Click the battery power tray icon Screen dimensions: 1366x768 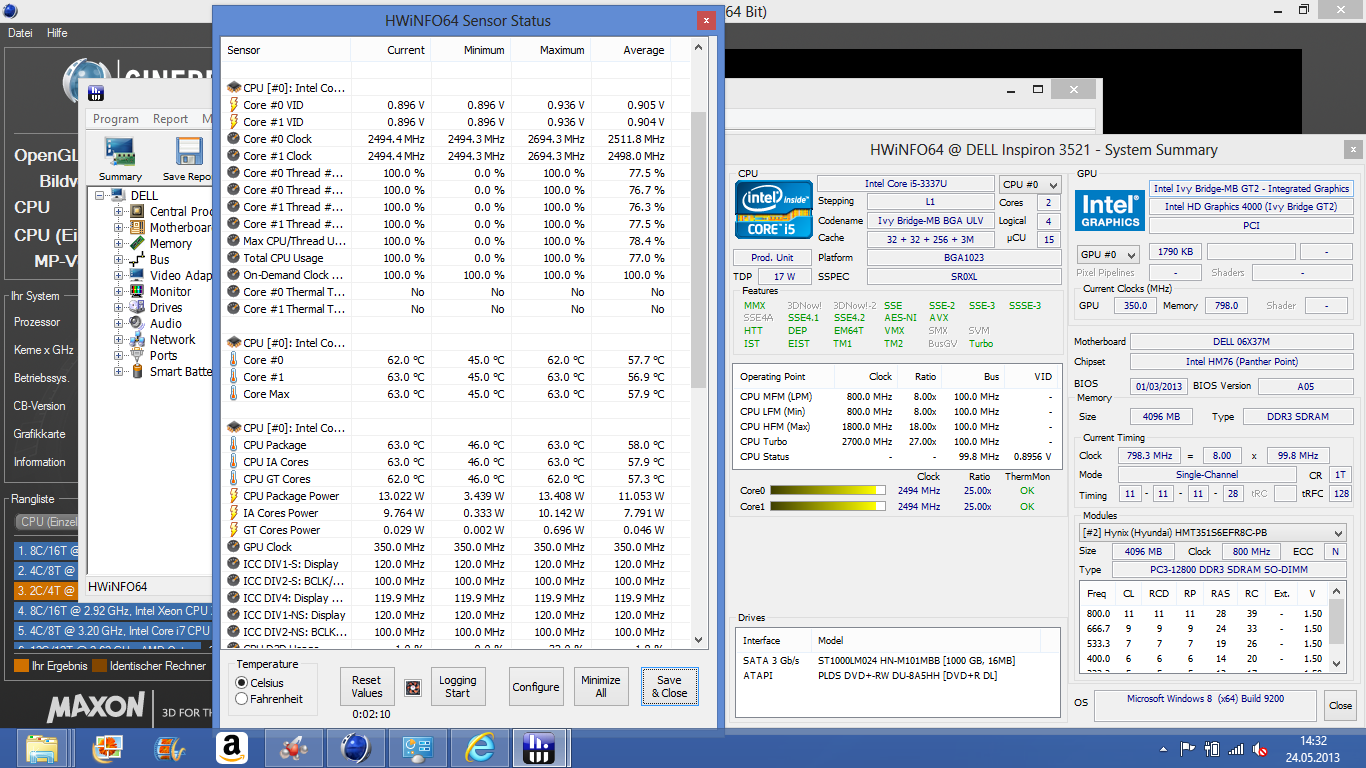[1212, 748]
